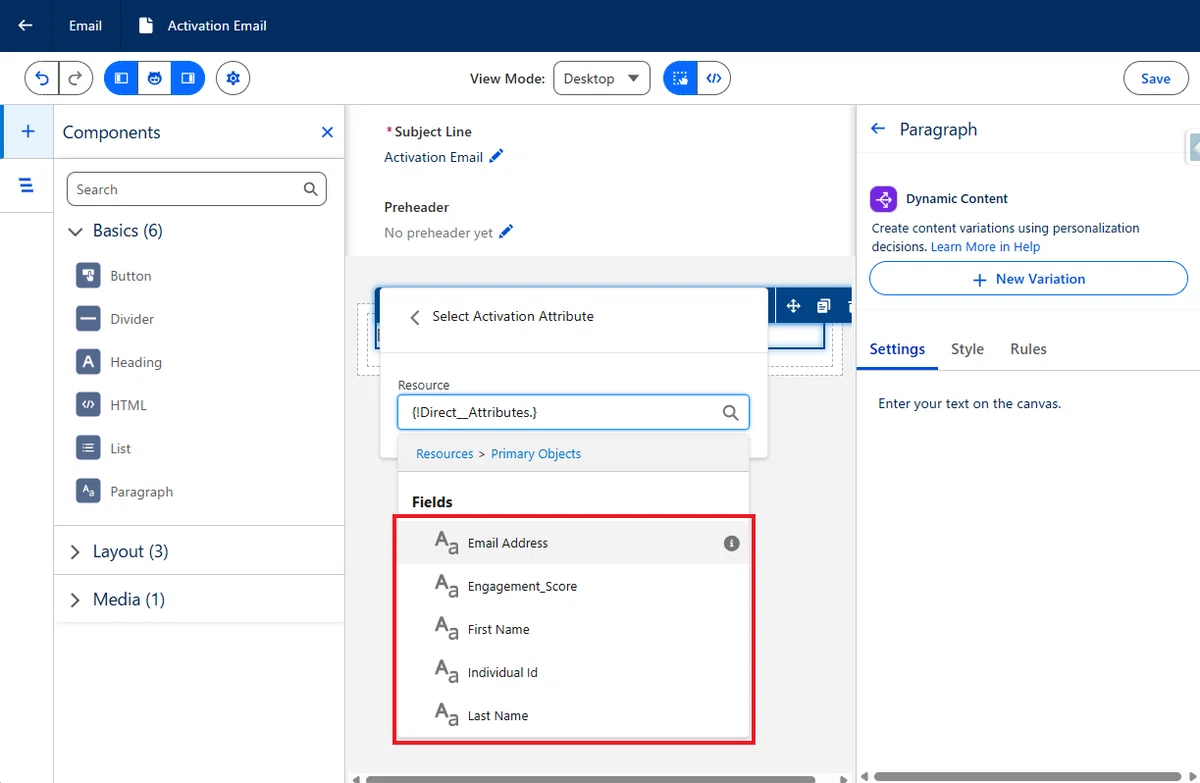Edit the Subject Line pencil icon

click(496, 156)
